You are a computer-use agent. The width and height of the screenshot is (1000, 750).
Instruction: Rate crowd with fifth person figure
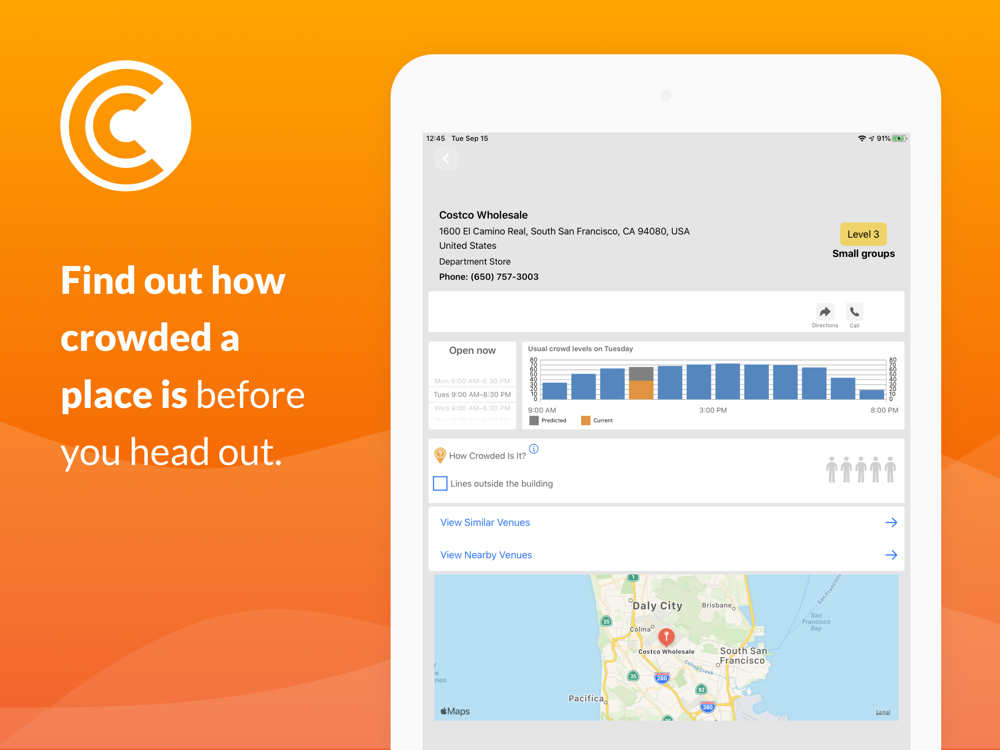890,470
